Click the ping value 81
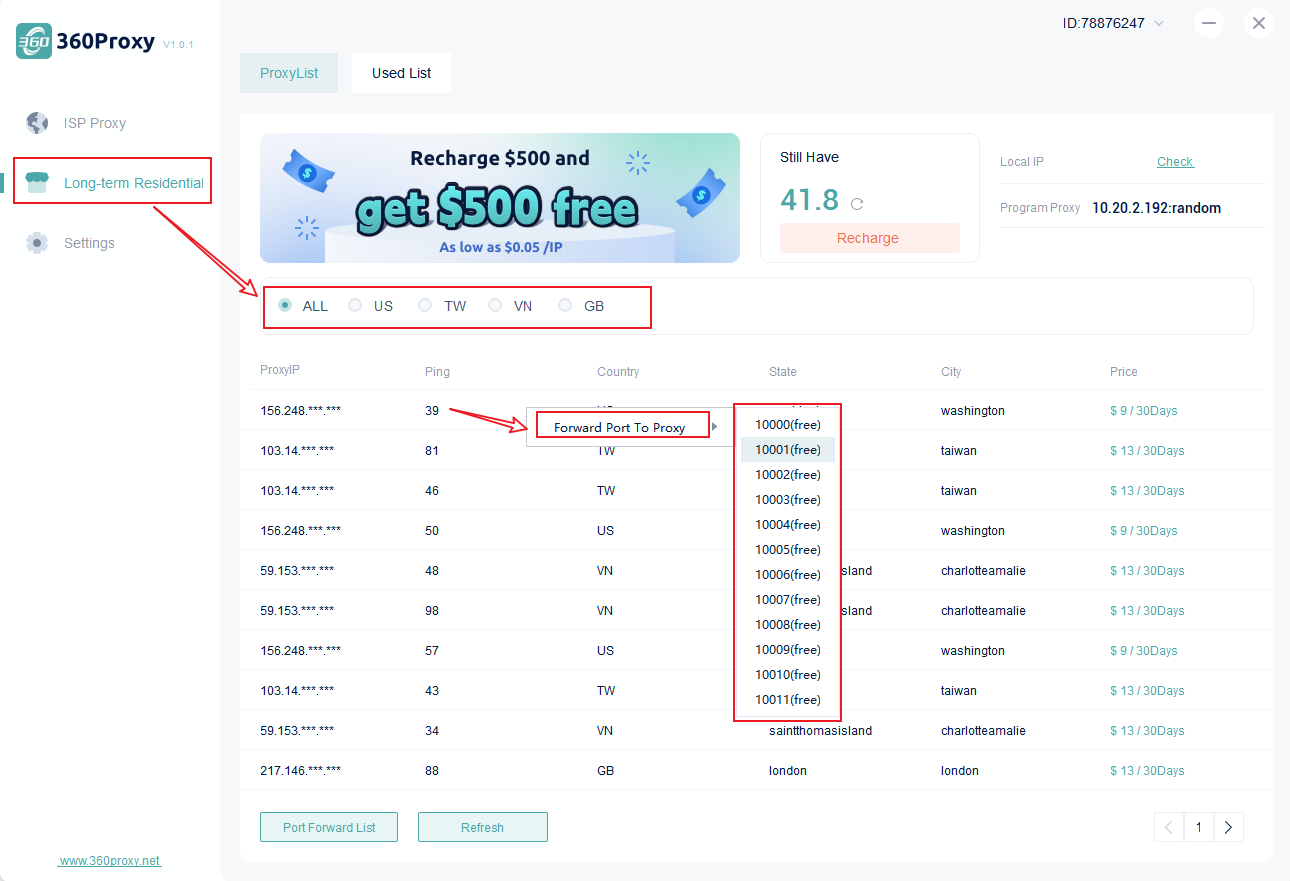The image size is (1290, 881). point(432,451)
